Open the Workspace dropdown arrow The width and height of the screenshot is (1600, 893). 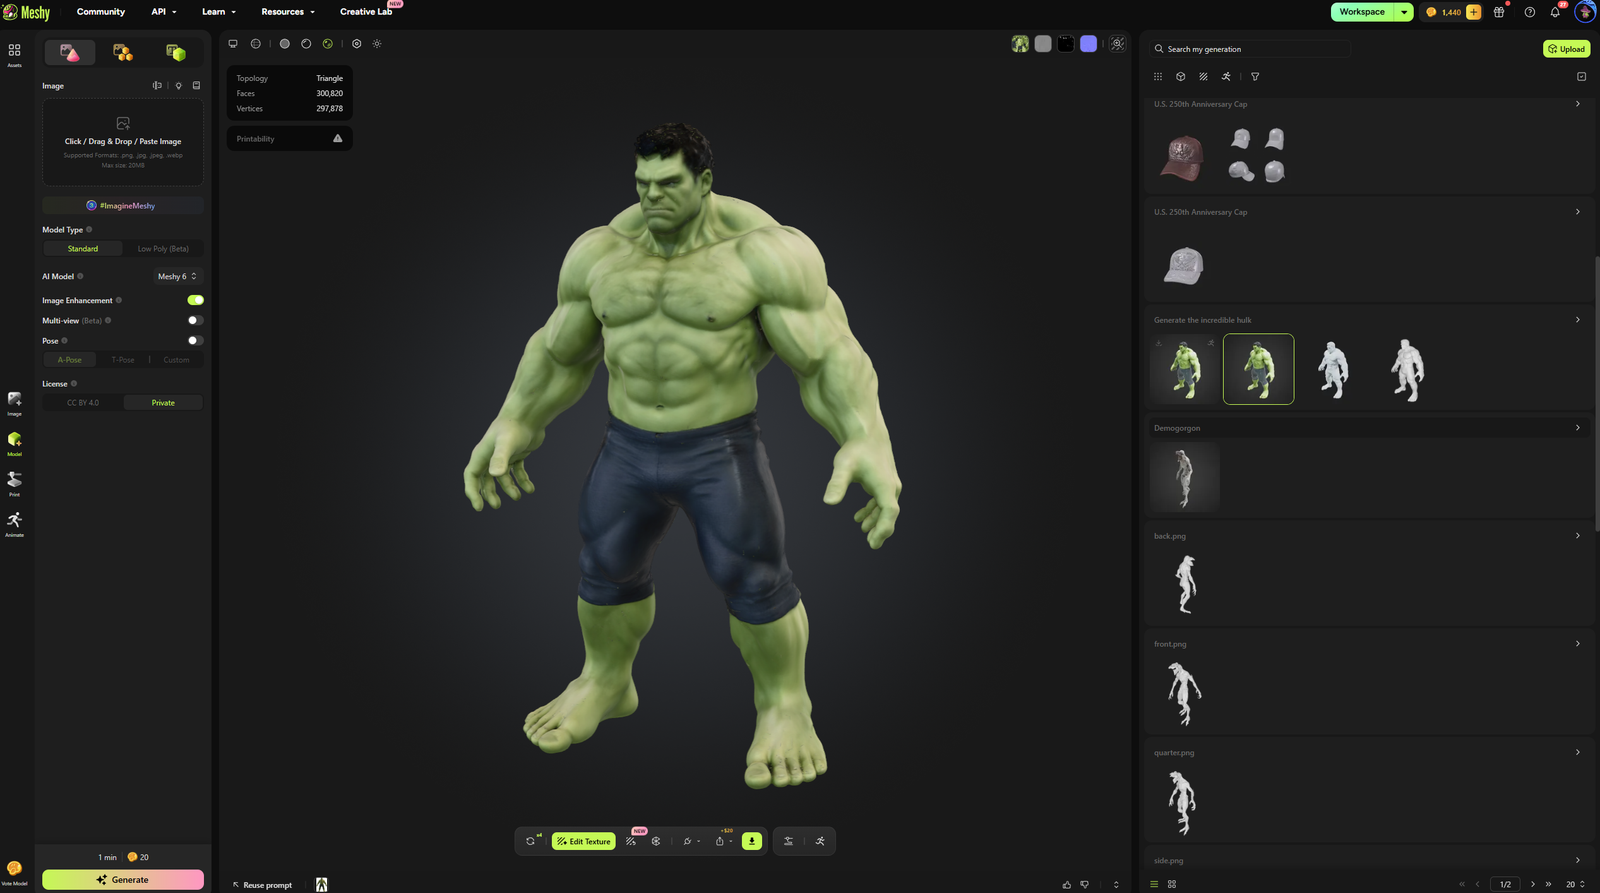(x=1404, y=12)
